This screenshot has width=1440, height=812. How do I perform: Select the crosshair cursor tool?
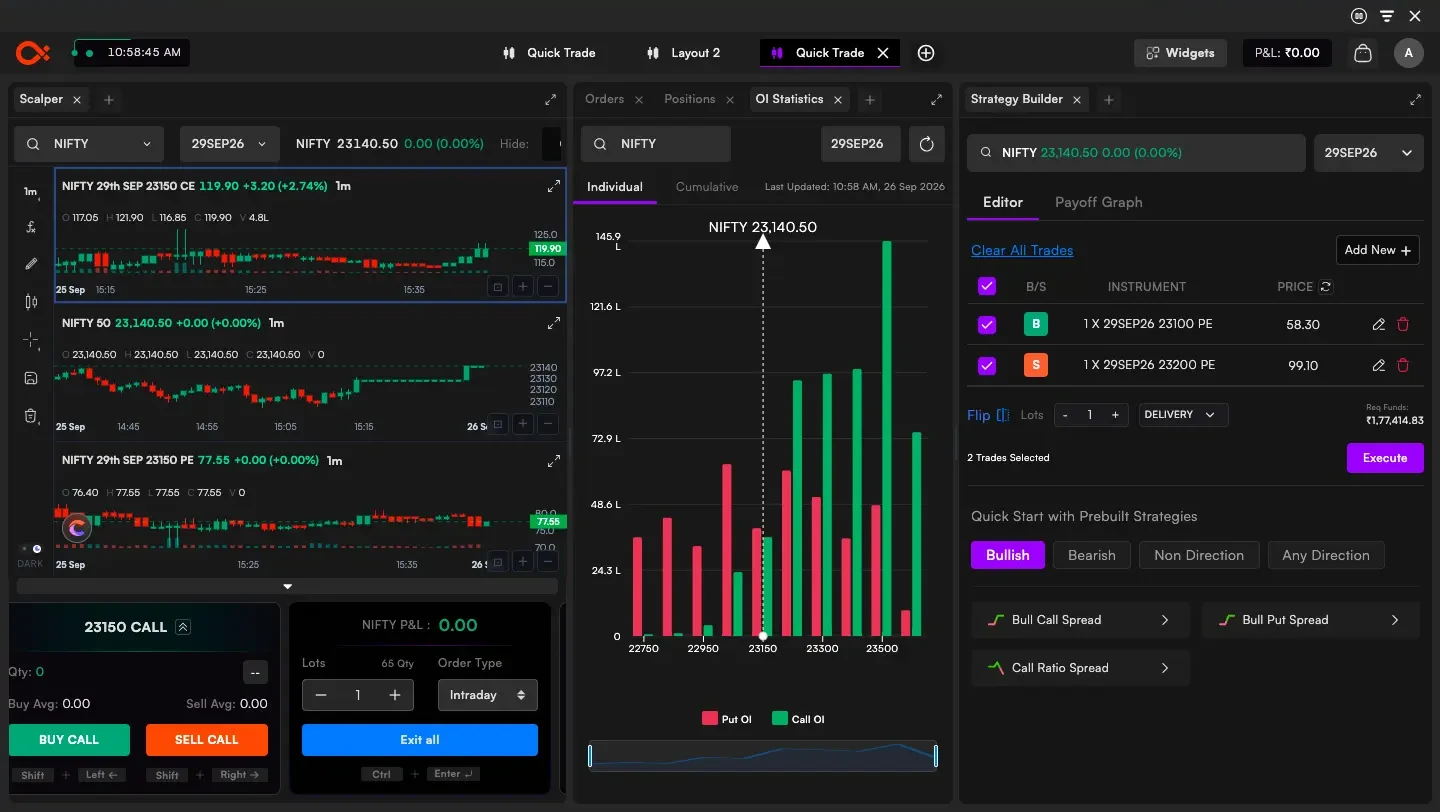click(31, 340)
